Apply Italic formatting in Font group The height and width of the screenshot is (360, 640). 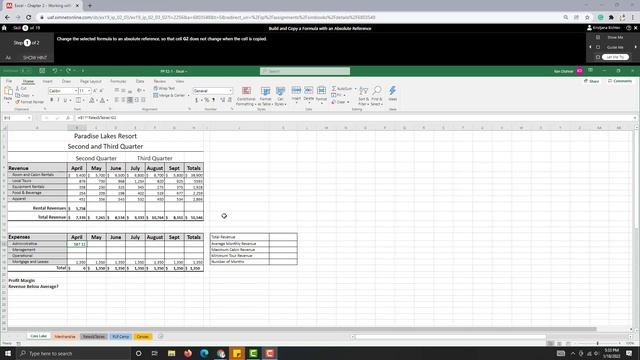tap(58, 100)
